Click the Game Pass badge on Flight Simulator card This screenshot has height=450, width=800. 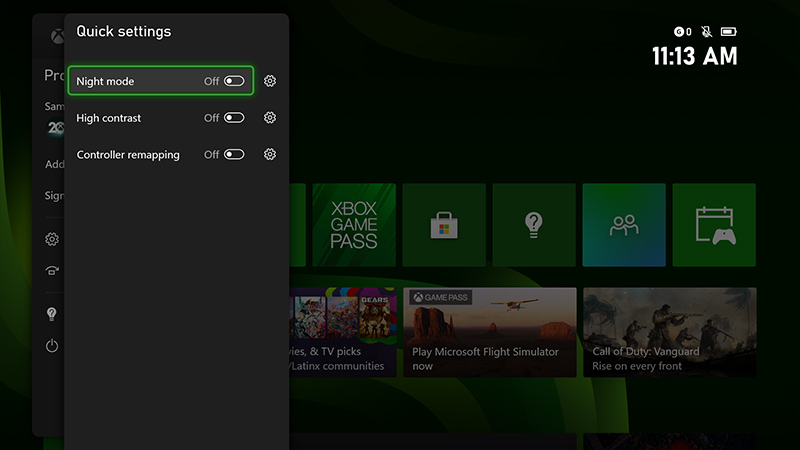[x=441, y=297]
